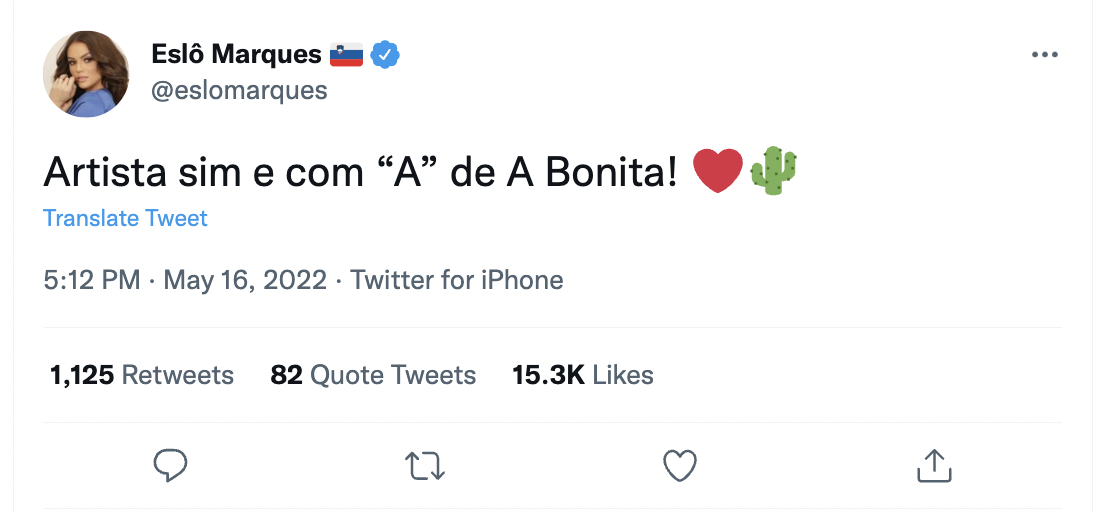This screenshot has width=1102, height=512.
Task: Click the May 16, 2022 date
Action: 244,280
